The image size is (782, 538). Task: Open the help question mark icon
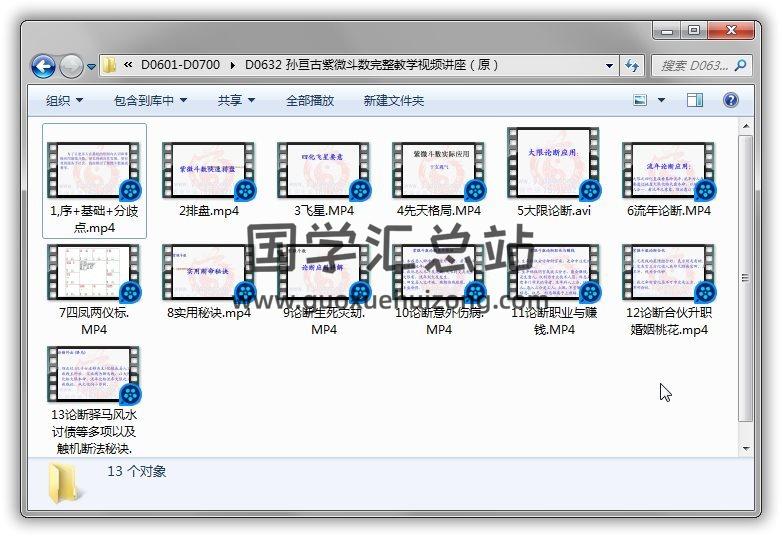click(x=731, y=100)
